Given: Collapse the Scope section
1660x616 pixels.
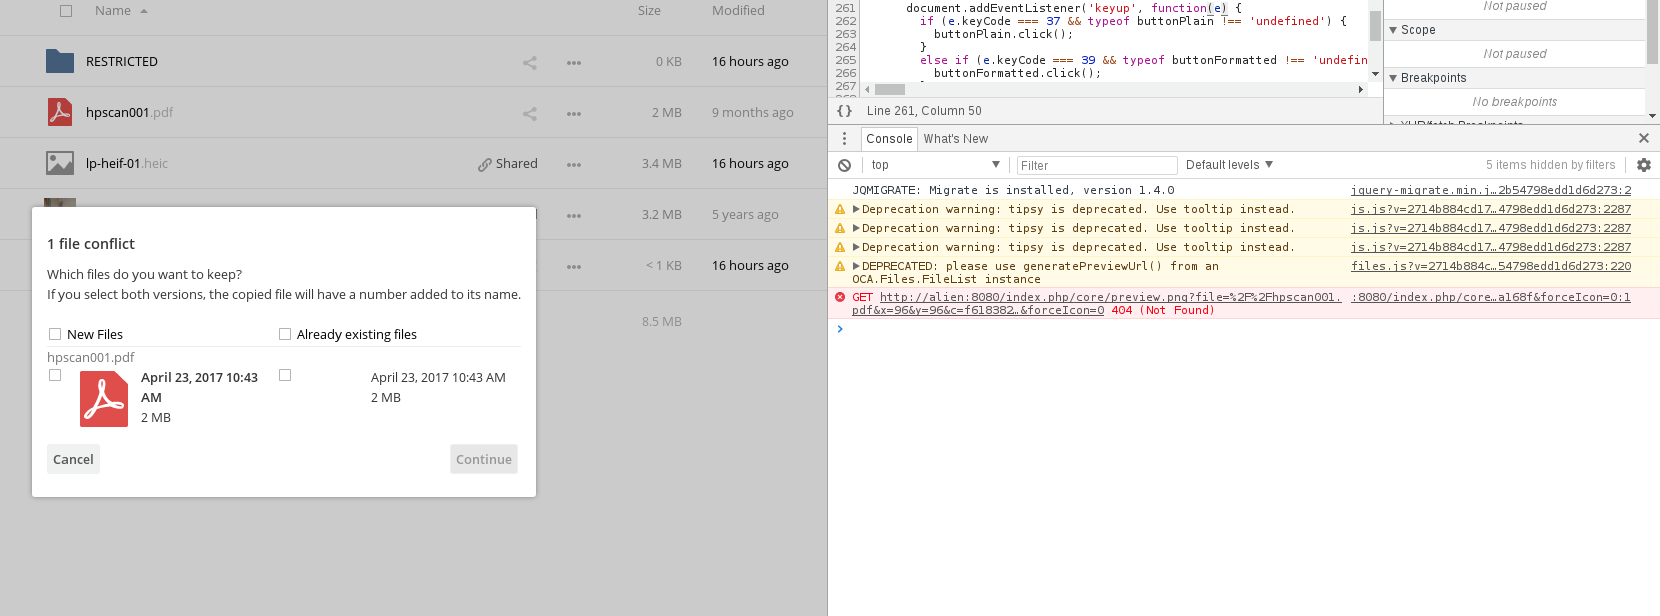Looking at the screenshot, I should point(1393,30).
